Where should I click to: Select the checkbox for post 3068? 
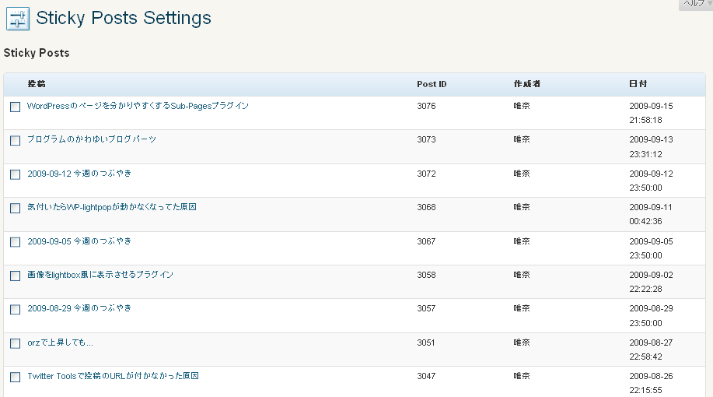(x=15, y=208)
